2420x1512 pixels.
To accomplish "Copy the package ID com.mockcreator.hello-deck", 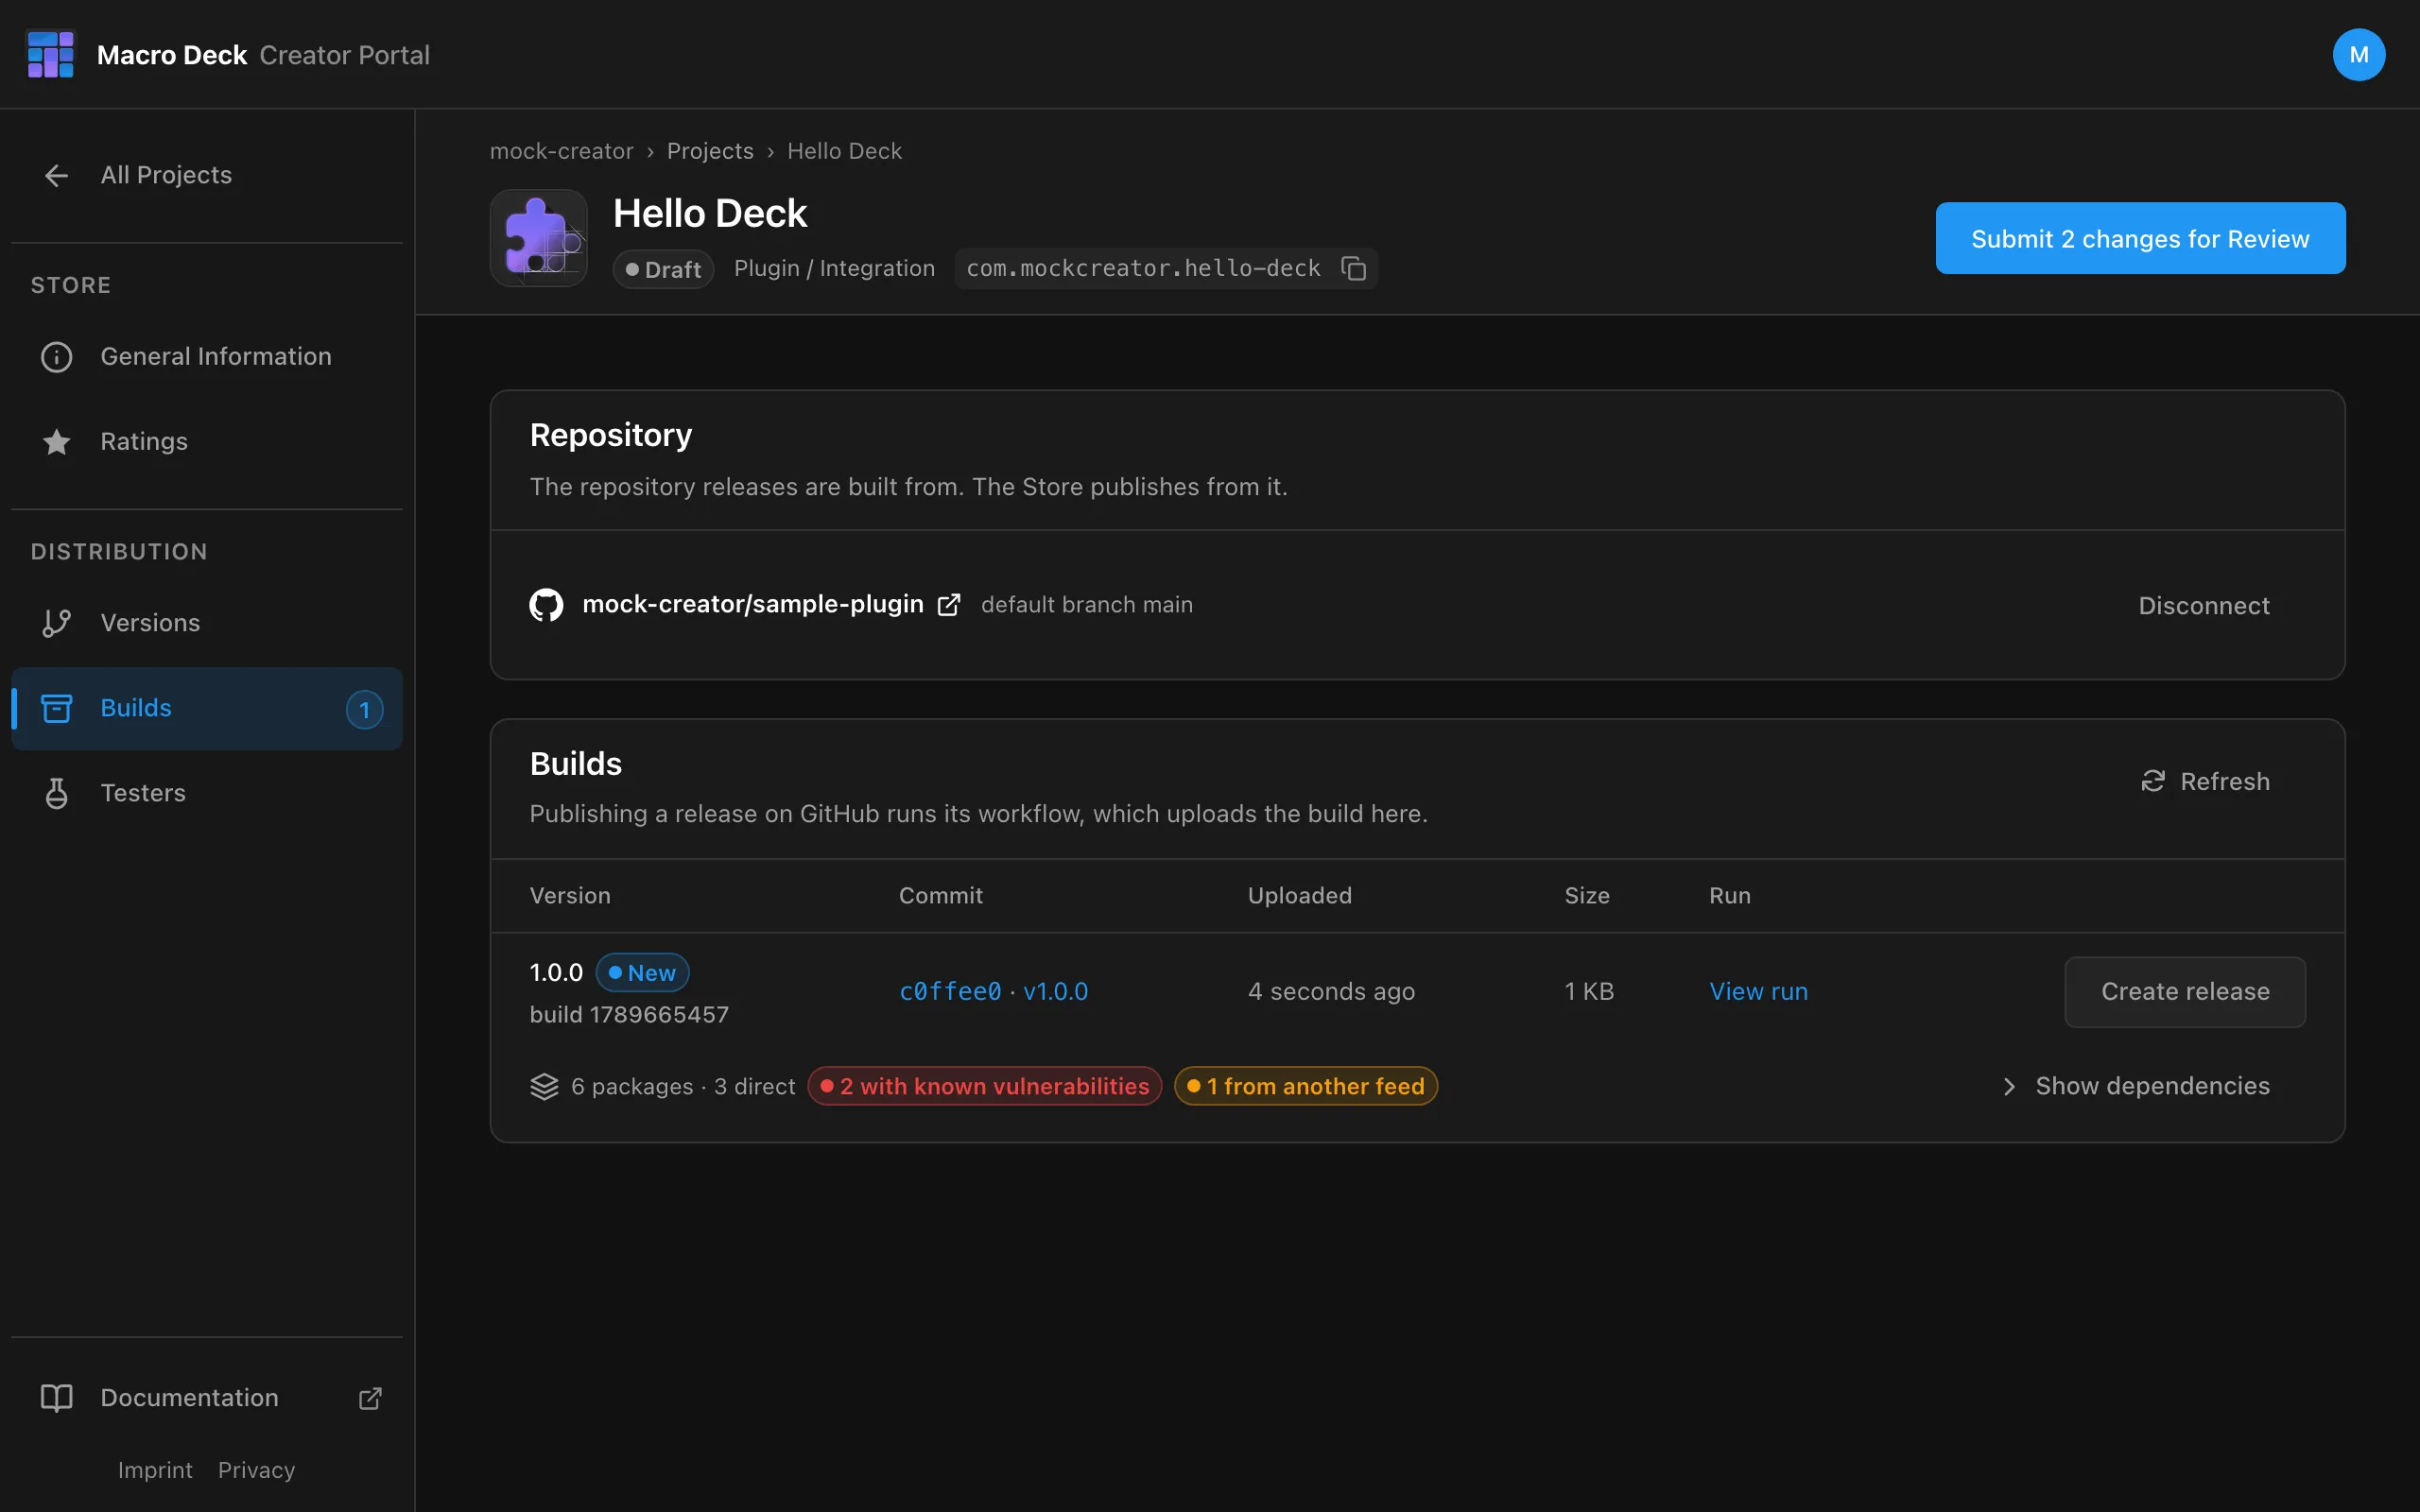I will click(1353, 268).
